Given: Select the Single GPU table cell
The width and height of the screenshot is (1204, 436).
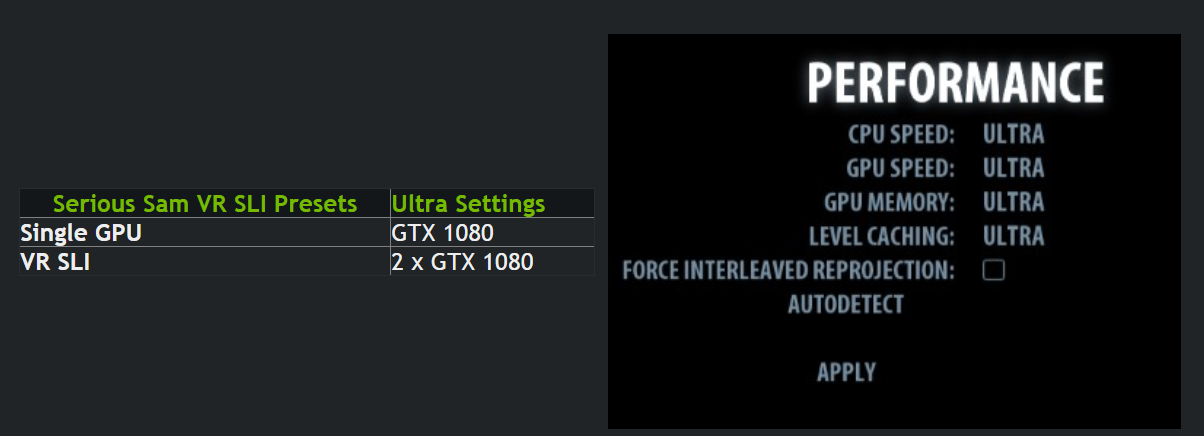Looking at the screenshot, I should point(205,232).
